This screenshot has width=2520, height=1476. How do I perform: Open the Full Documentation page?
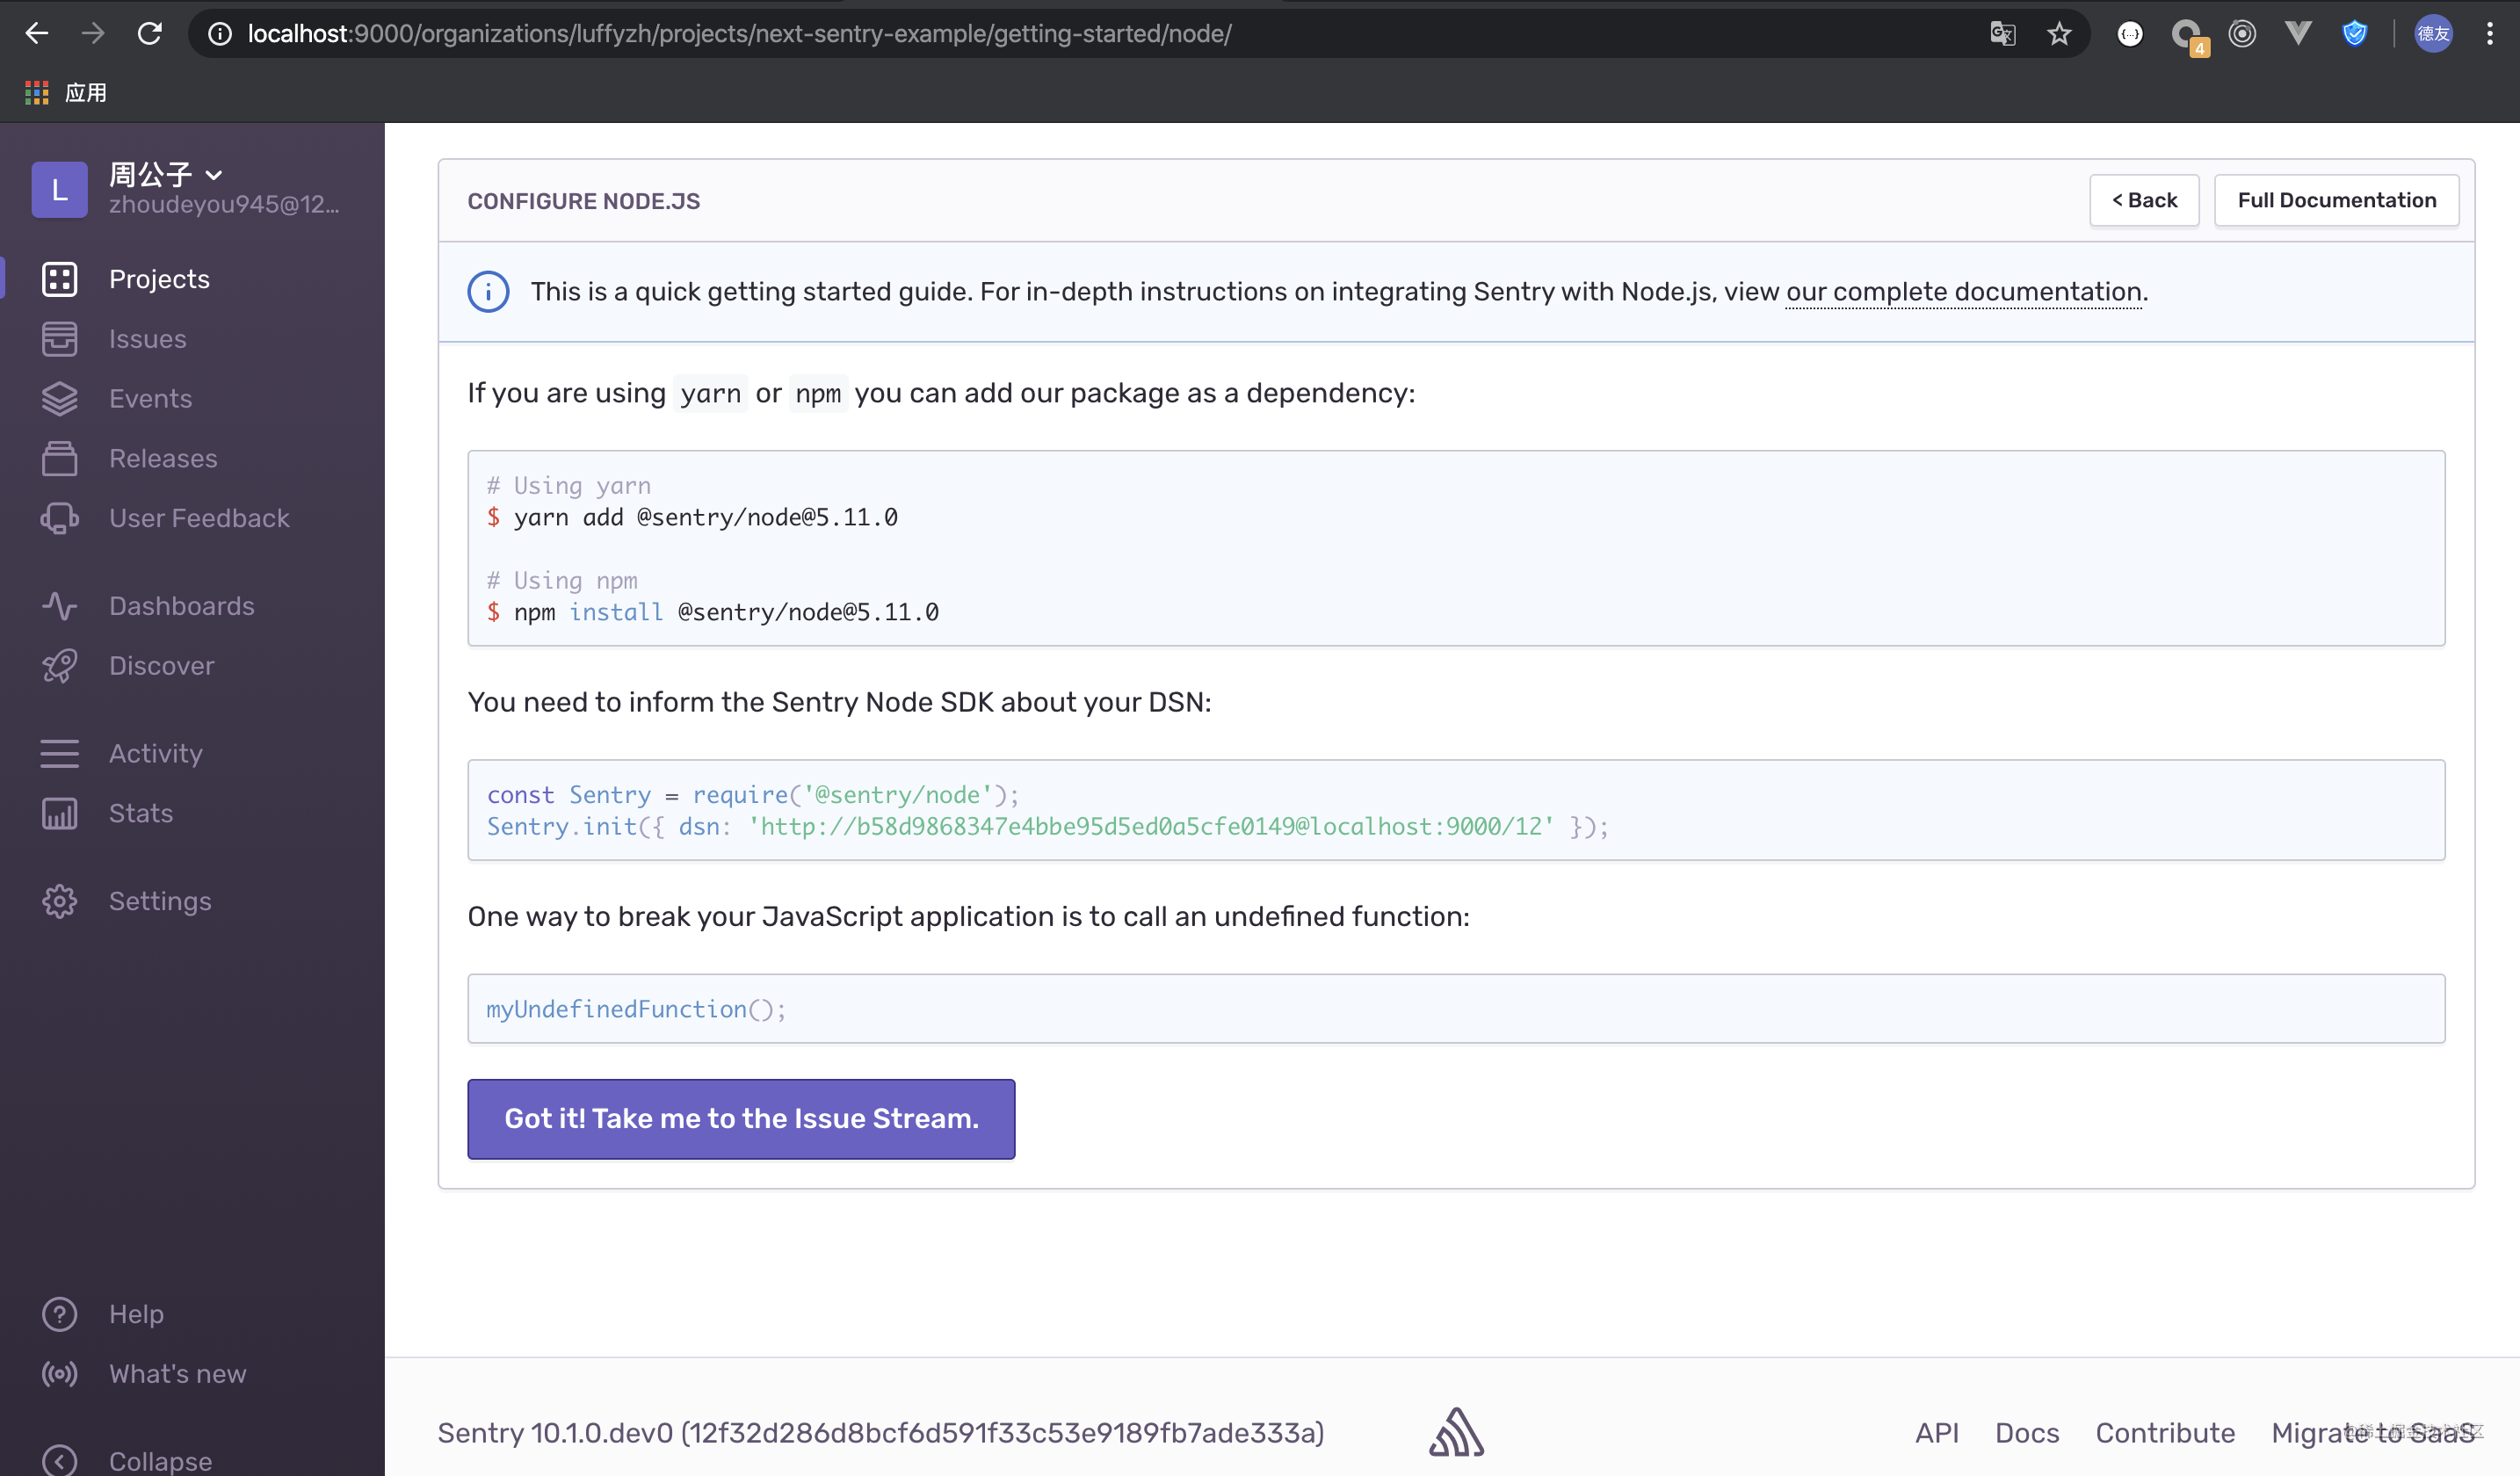2336,200
